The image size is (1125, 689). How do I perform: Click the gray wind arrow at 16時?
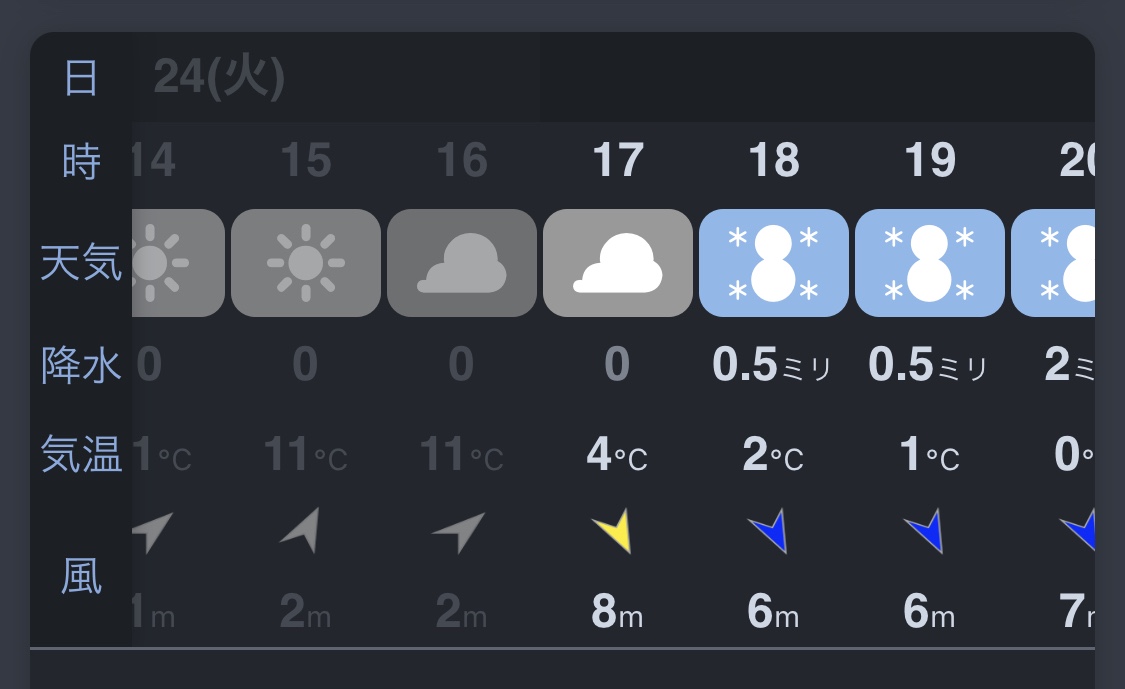(x=458, y=531)
